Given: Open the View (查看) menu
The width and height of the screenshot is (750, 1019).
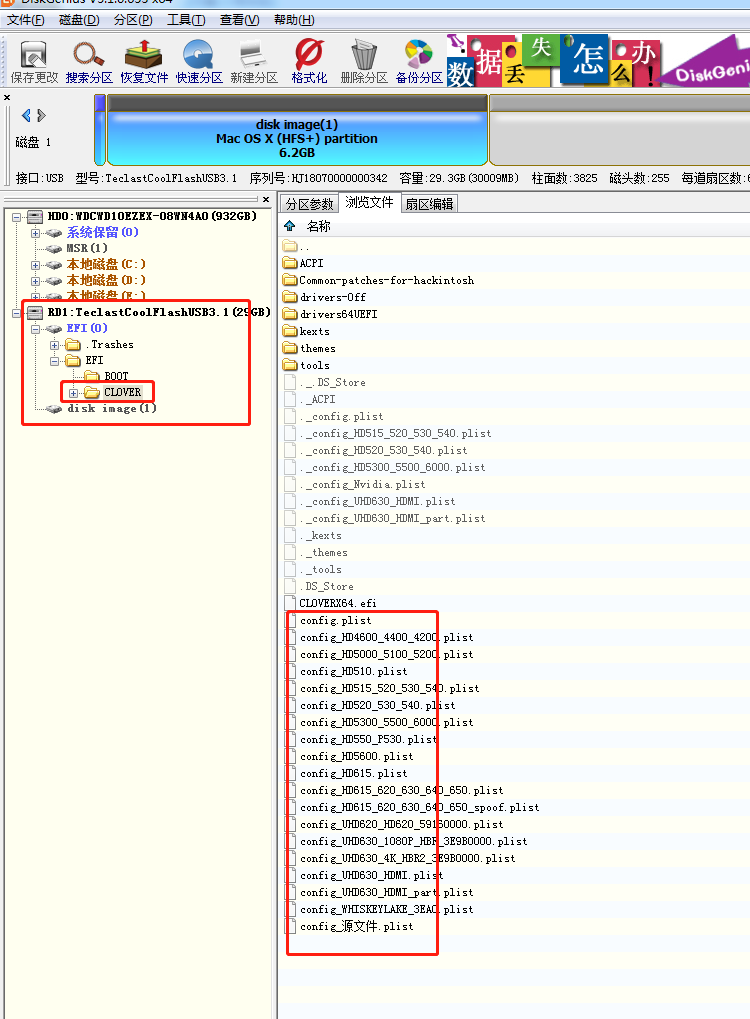Looking at the screenshot, I should [x=239, y=20].
